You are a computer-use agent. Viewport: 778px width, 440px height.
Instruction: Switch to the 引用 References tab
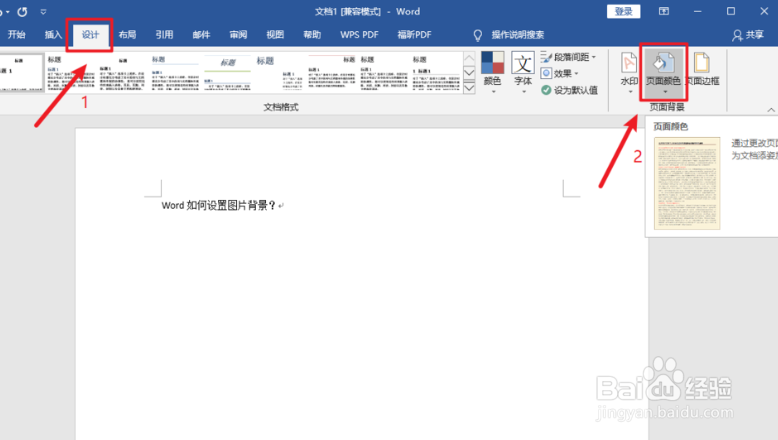(164, 35)
